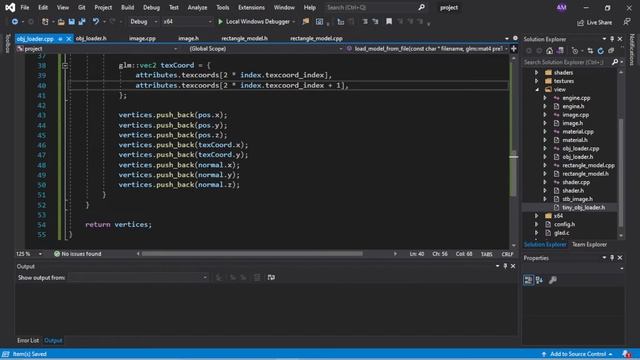The width and height of the screenshot is (640, 360).
Task: Click Show All Files icon
Action: (611, 51)
